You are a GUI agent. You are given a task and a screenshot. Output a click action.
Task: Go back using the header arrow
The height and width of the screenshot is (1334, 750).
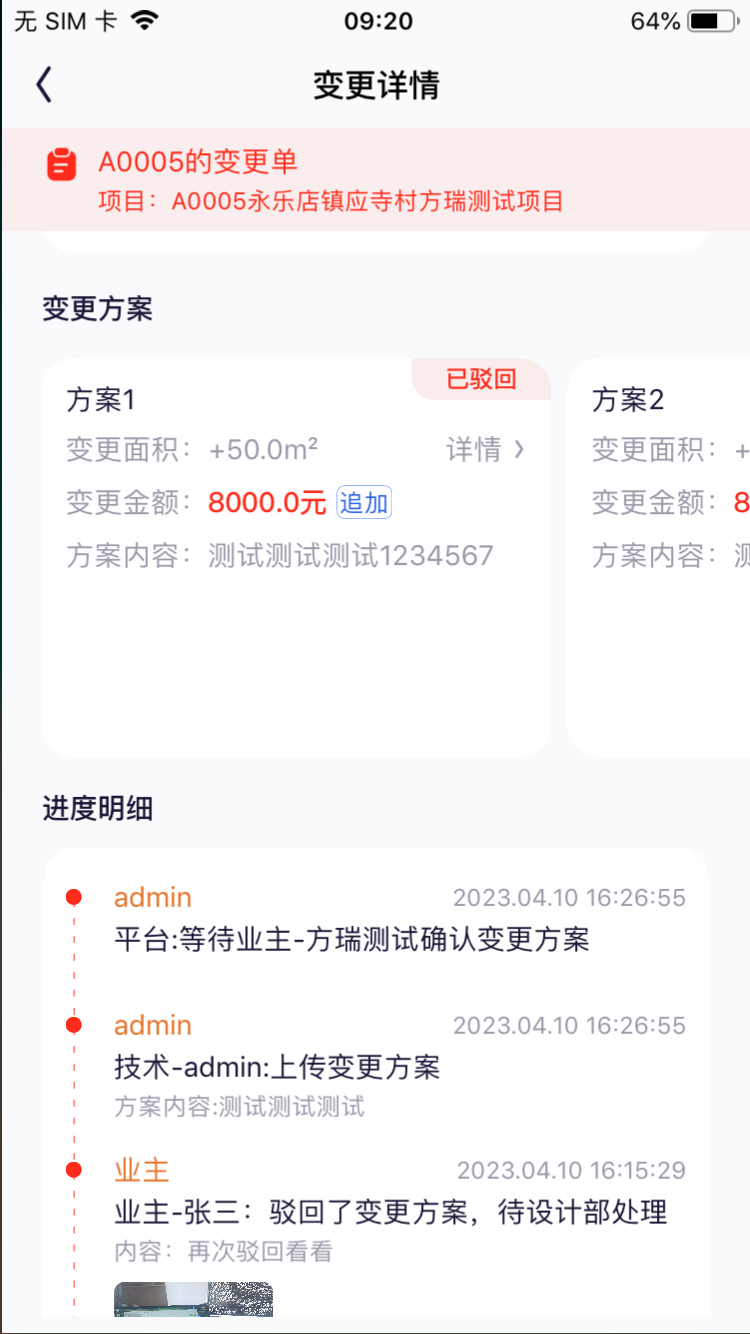click(x=43, y=85)
